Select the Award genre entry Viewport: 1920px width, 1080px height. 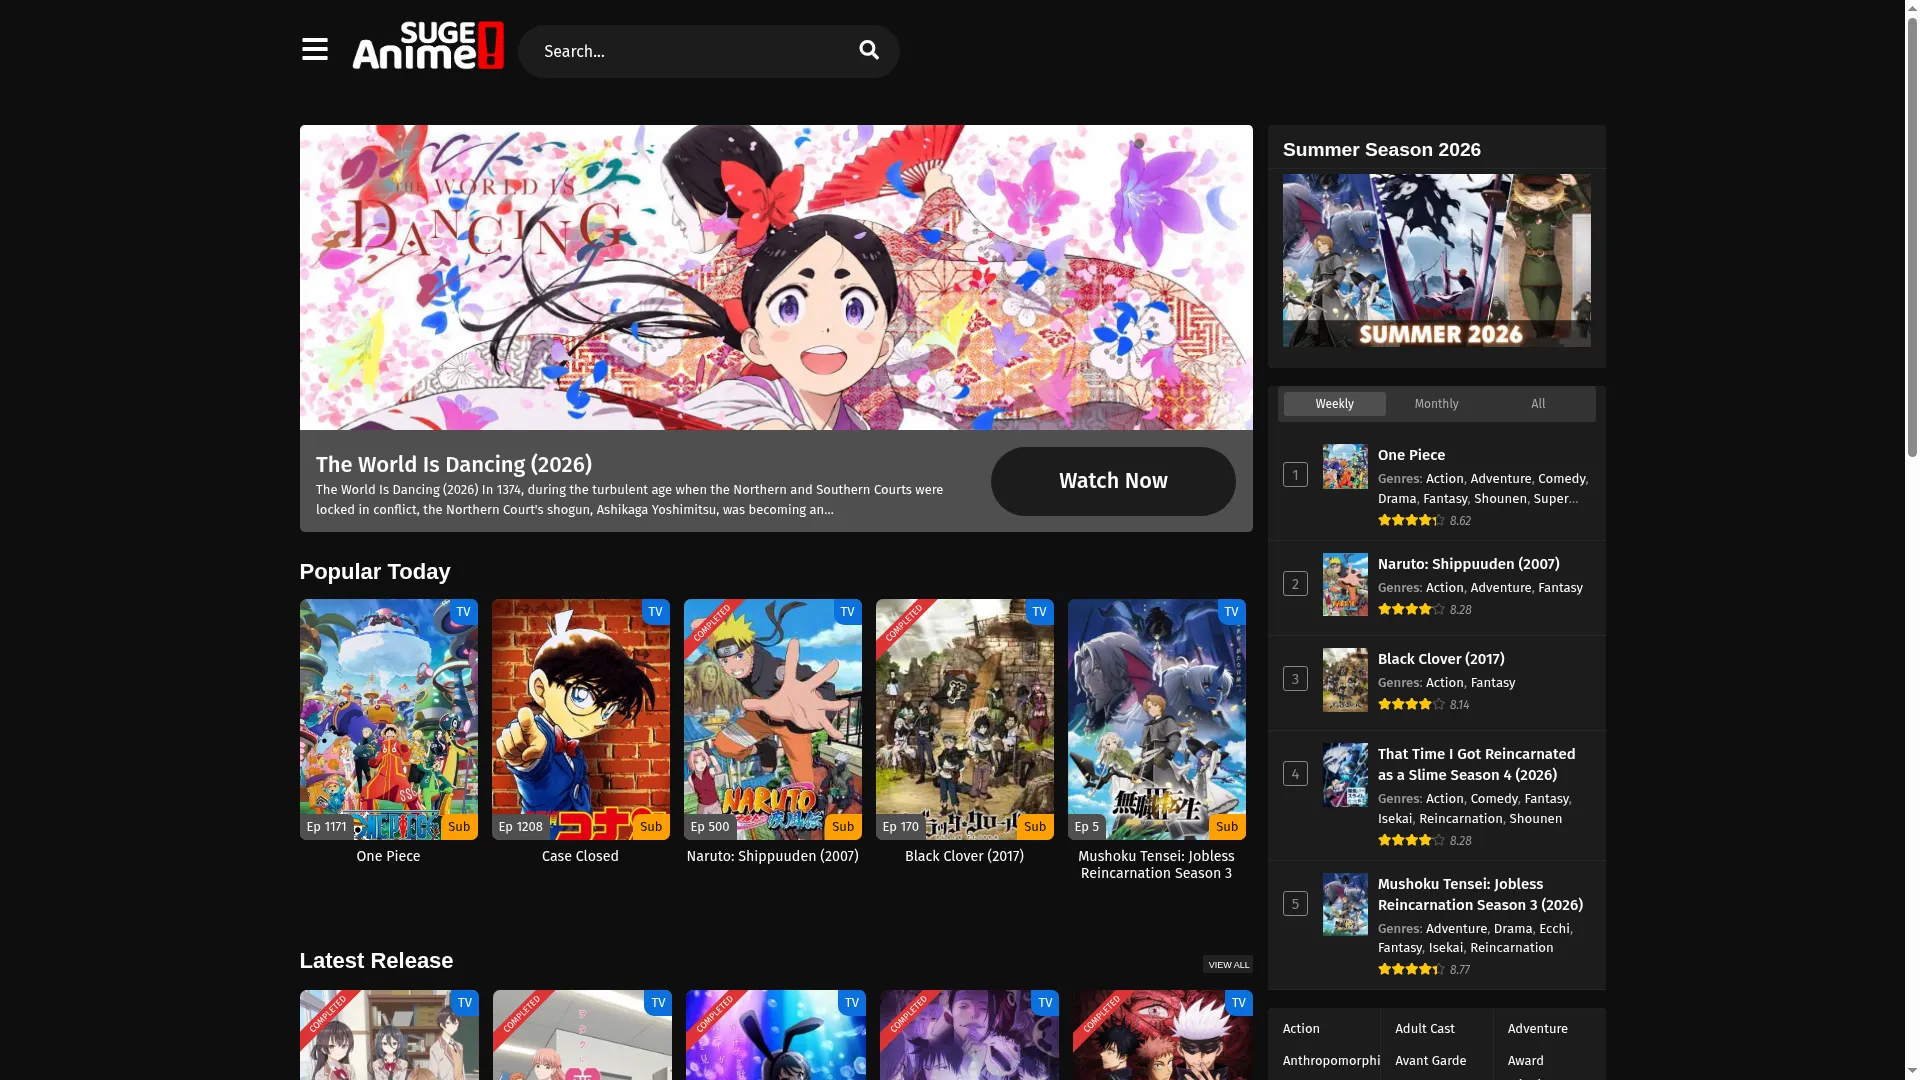pyautogui.click(x=1526, y=1061)
